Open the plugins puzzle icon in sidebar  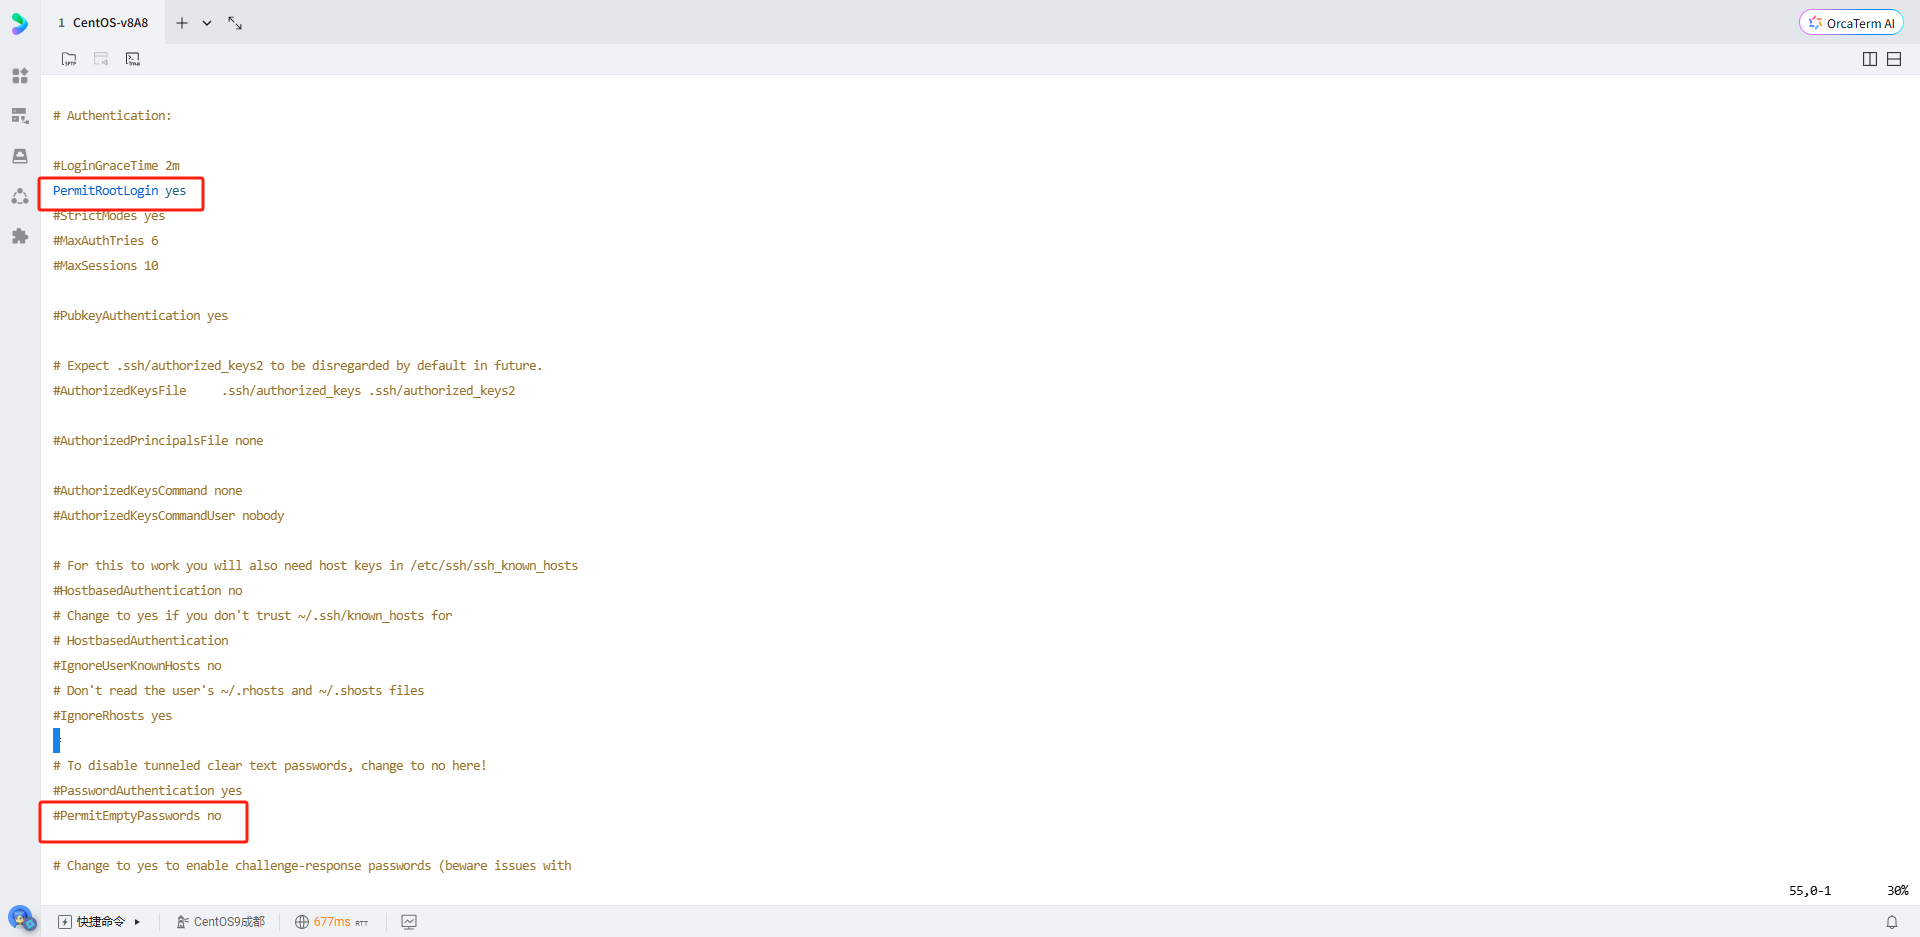tap(20, 236)
